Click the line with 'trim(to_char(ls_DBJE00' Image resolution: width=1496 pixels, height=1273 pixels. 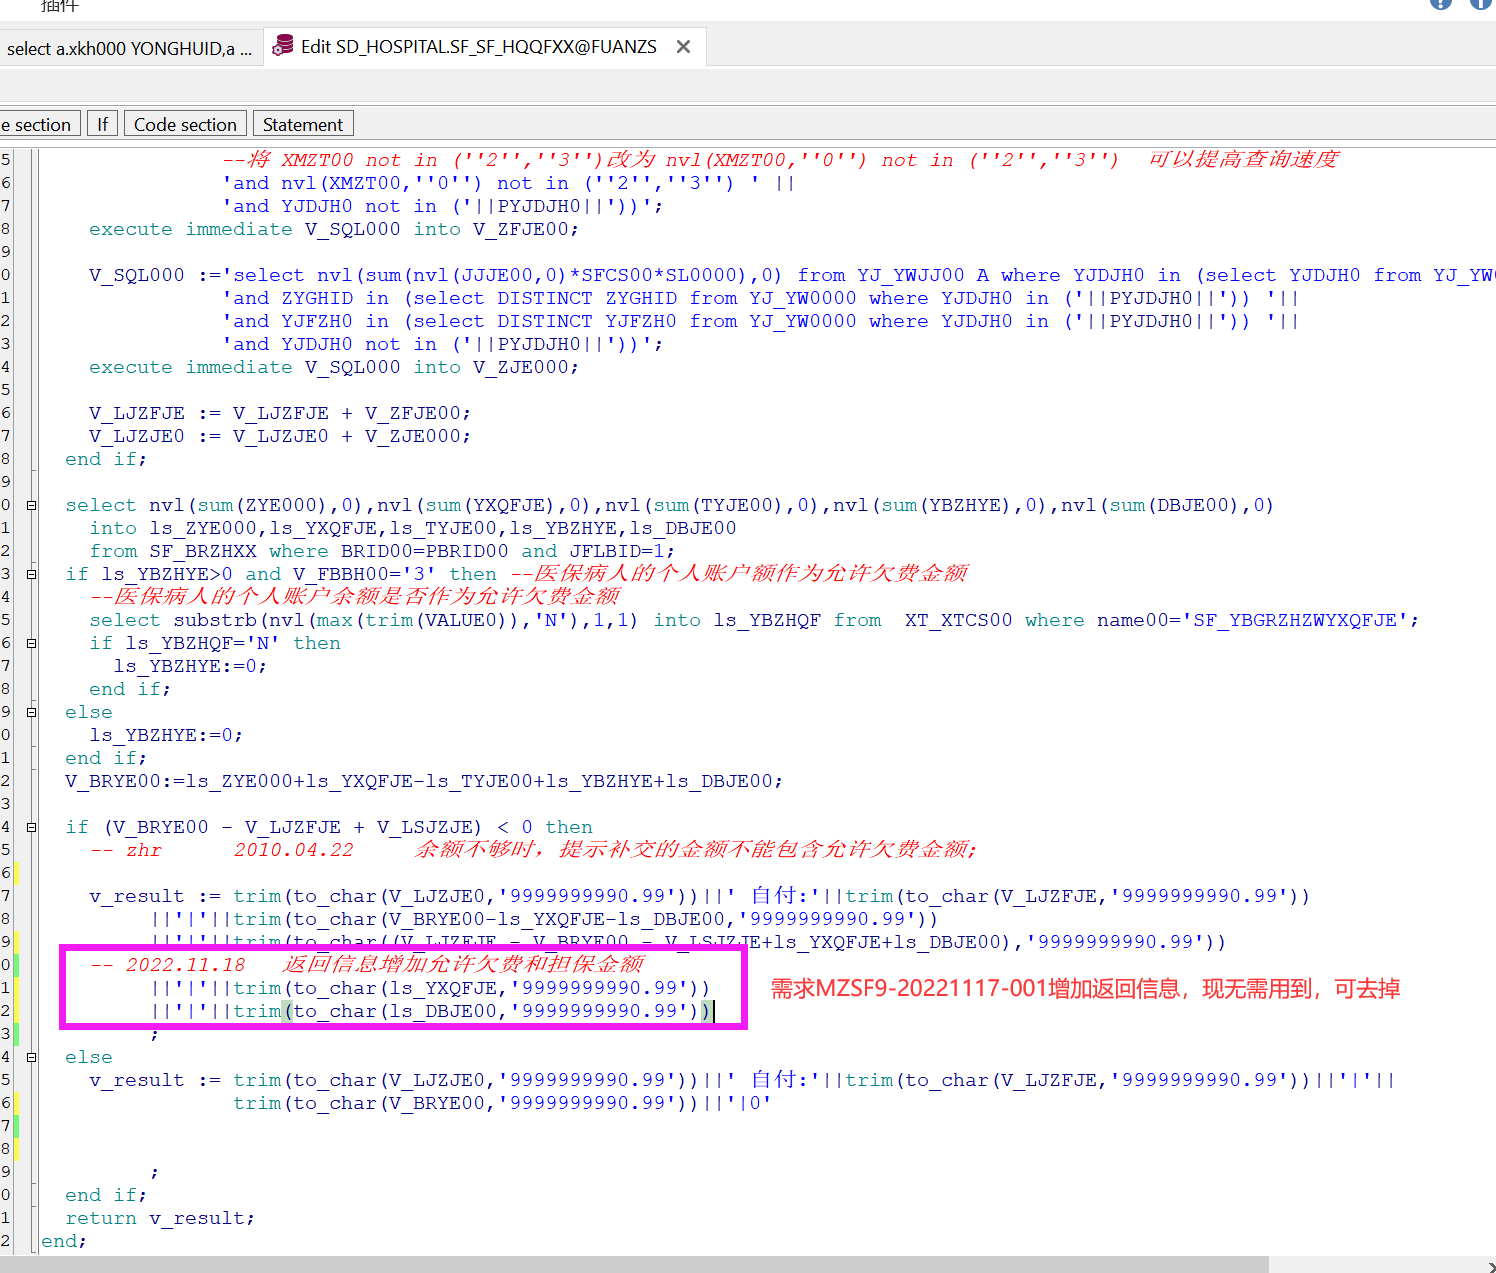[x=430, y=1011]
